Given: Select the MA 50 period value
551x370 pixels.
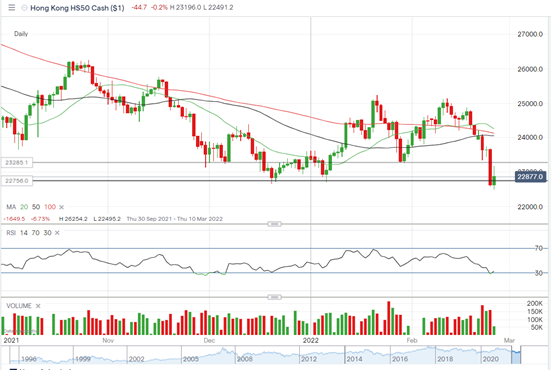Looking at the screenshot, I should [x=36, y=207].
